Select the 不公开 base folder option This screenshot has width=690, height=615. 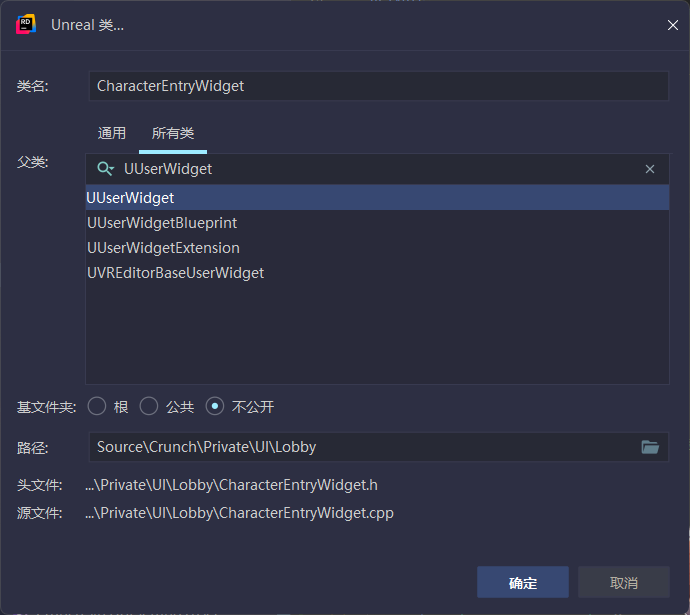pos(215,406)
